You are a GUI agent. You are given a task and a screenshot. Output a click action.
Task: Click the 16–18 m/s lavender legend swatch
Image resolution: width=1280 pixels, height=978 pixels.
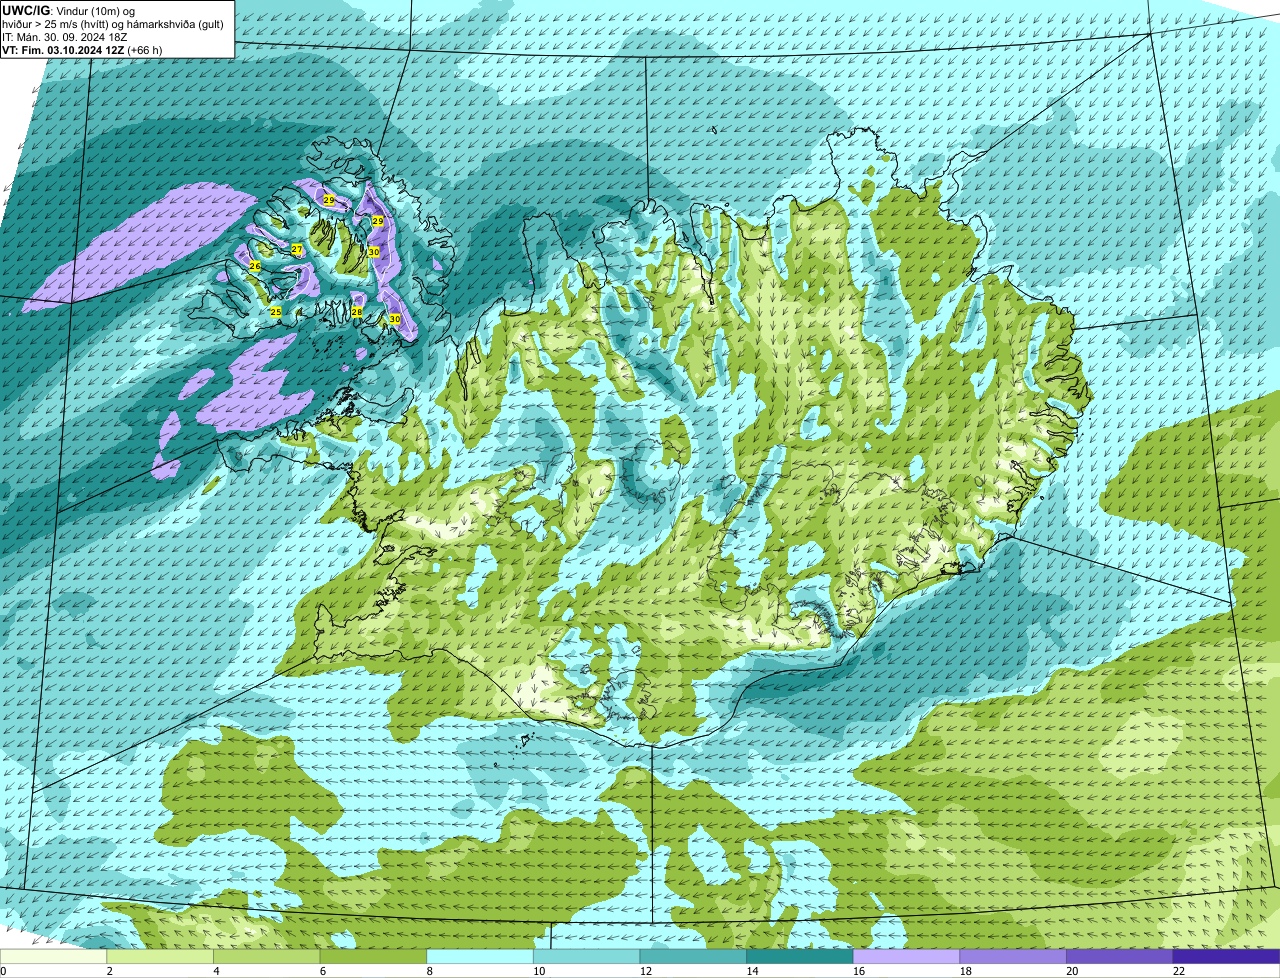(x=907, y=956)
